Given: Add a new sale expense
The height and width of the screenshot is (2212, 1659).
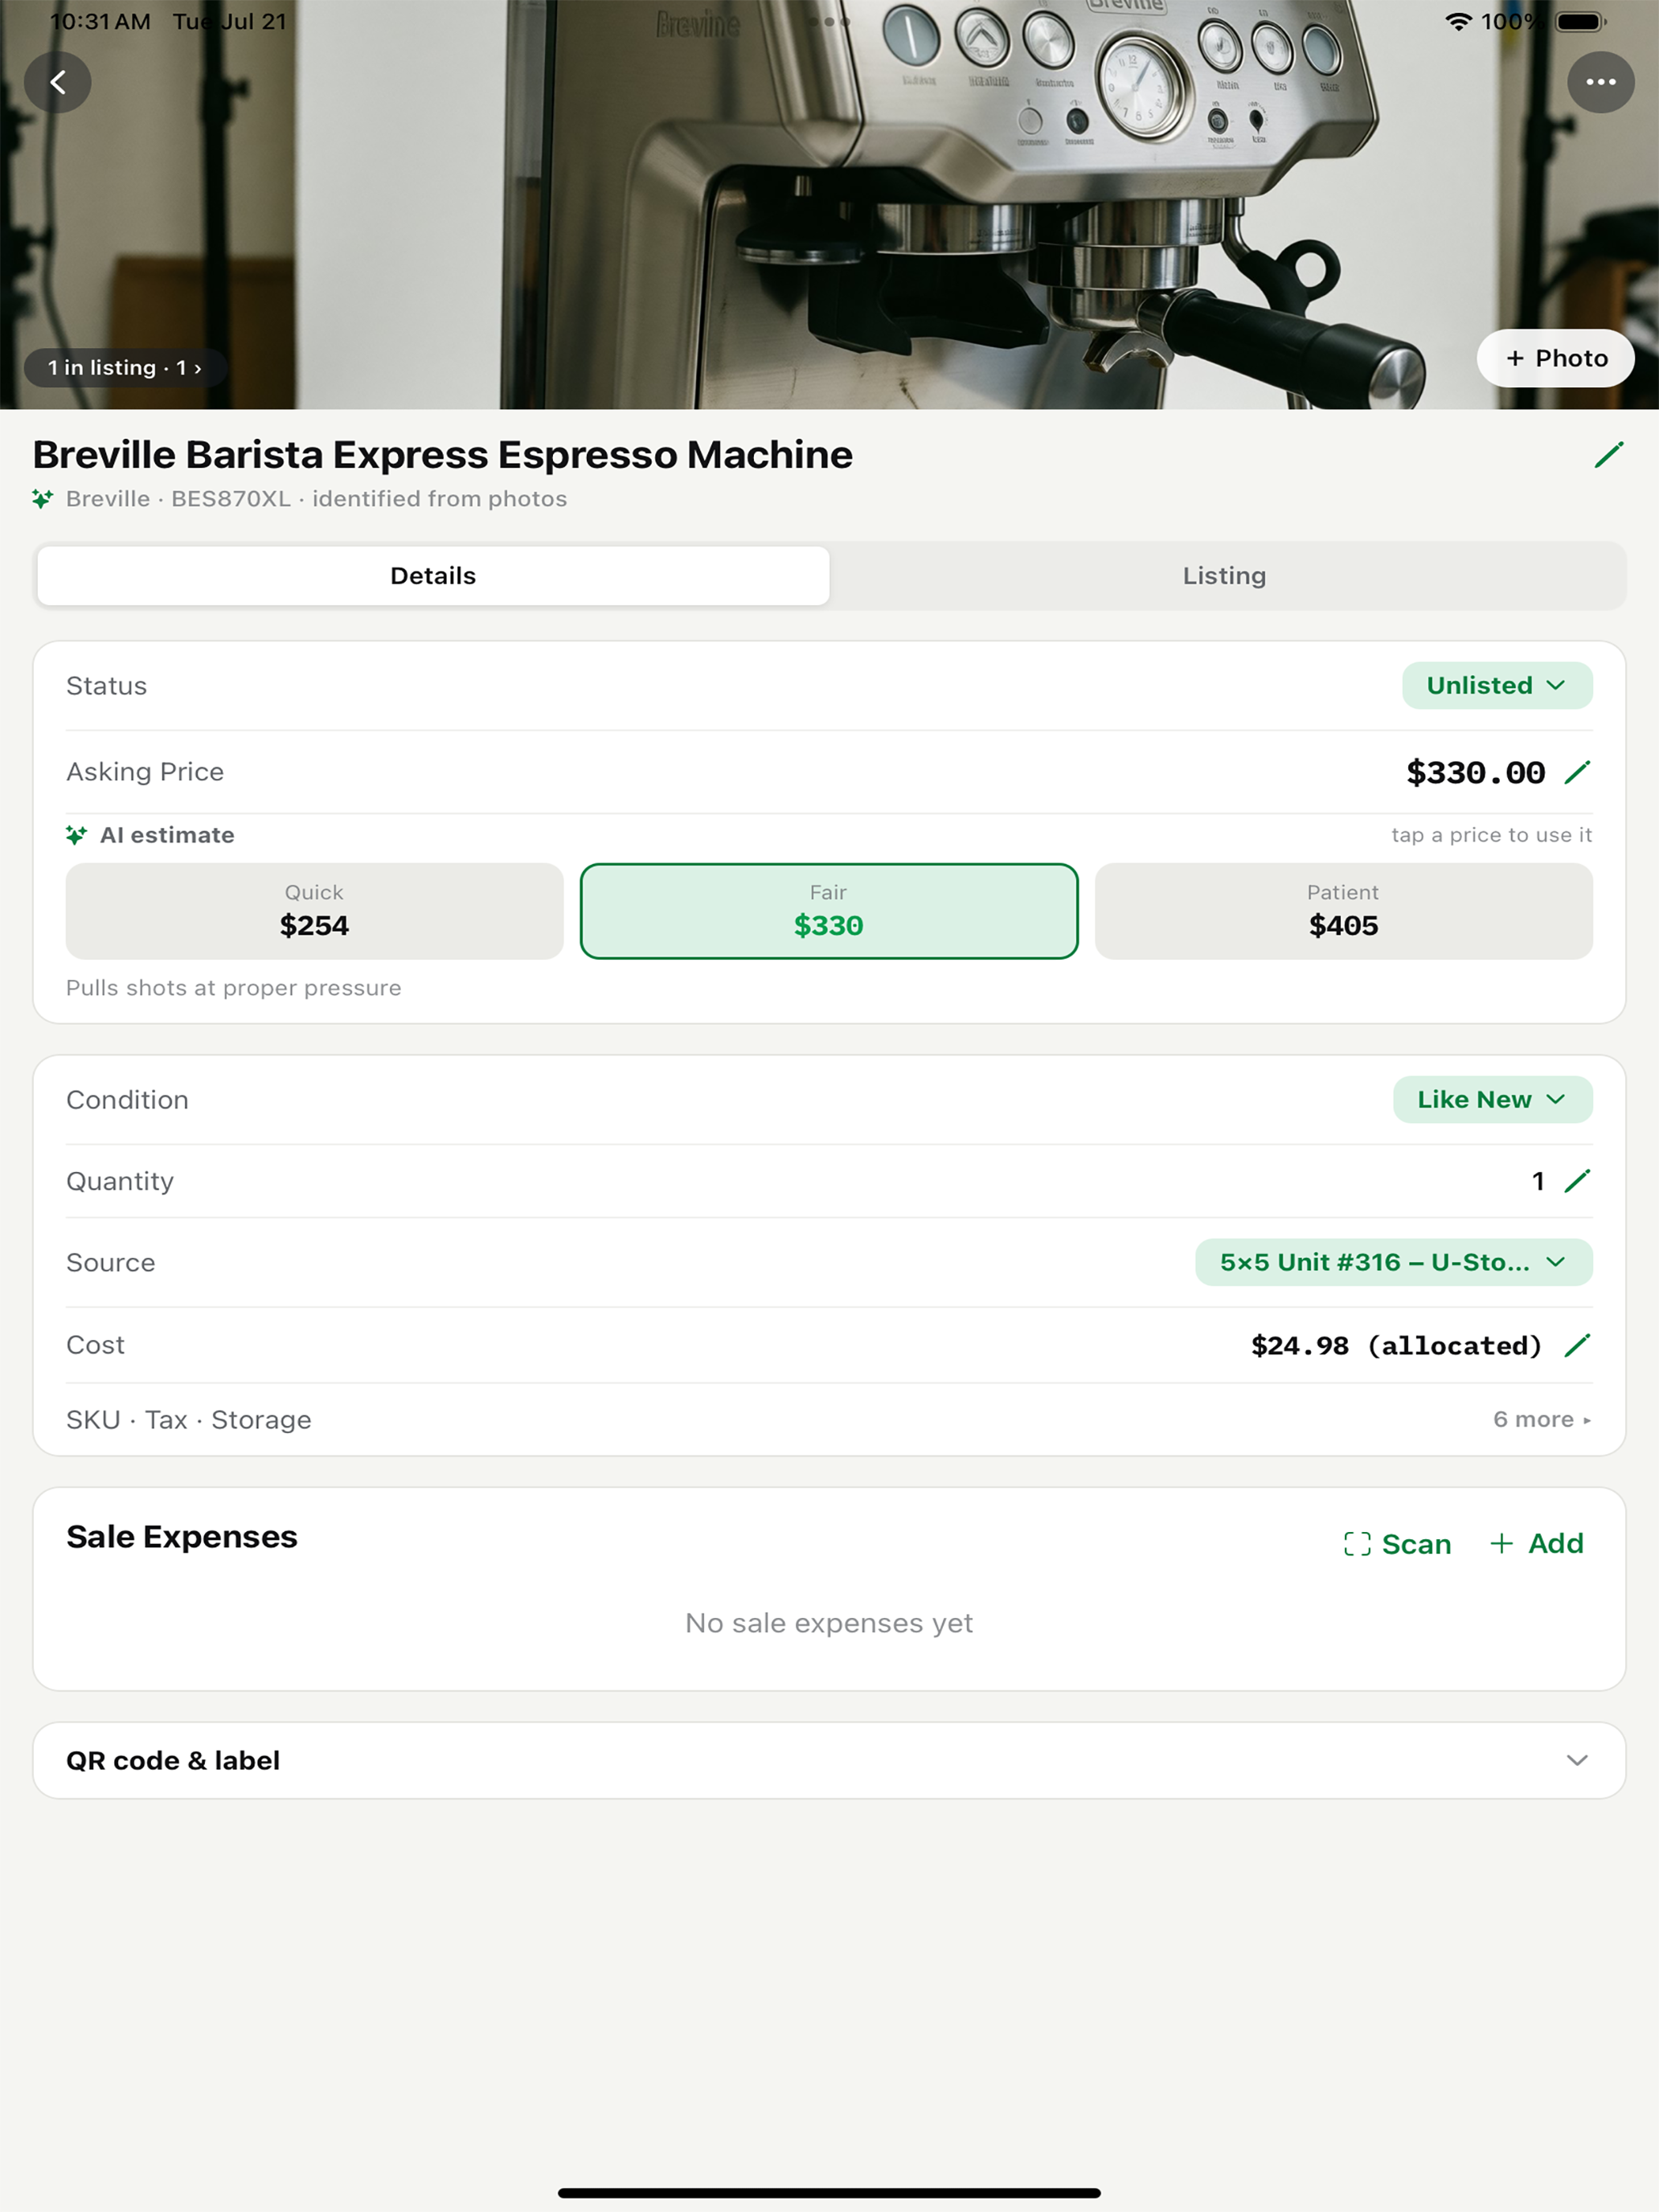Looking at the screenshot, I should (x=1536, y=1544).
